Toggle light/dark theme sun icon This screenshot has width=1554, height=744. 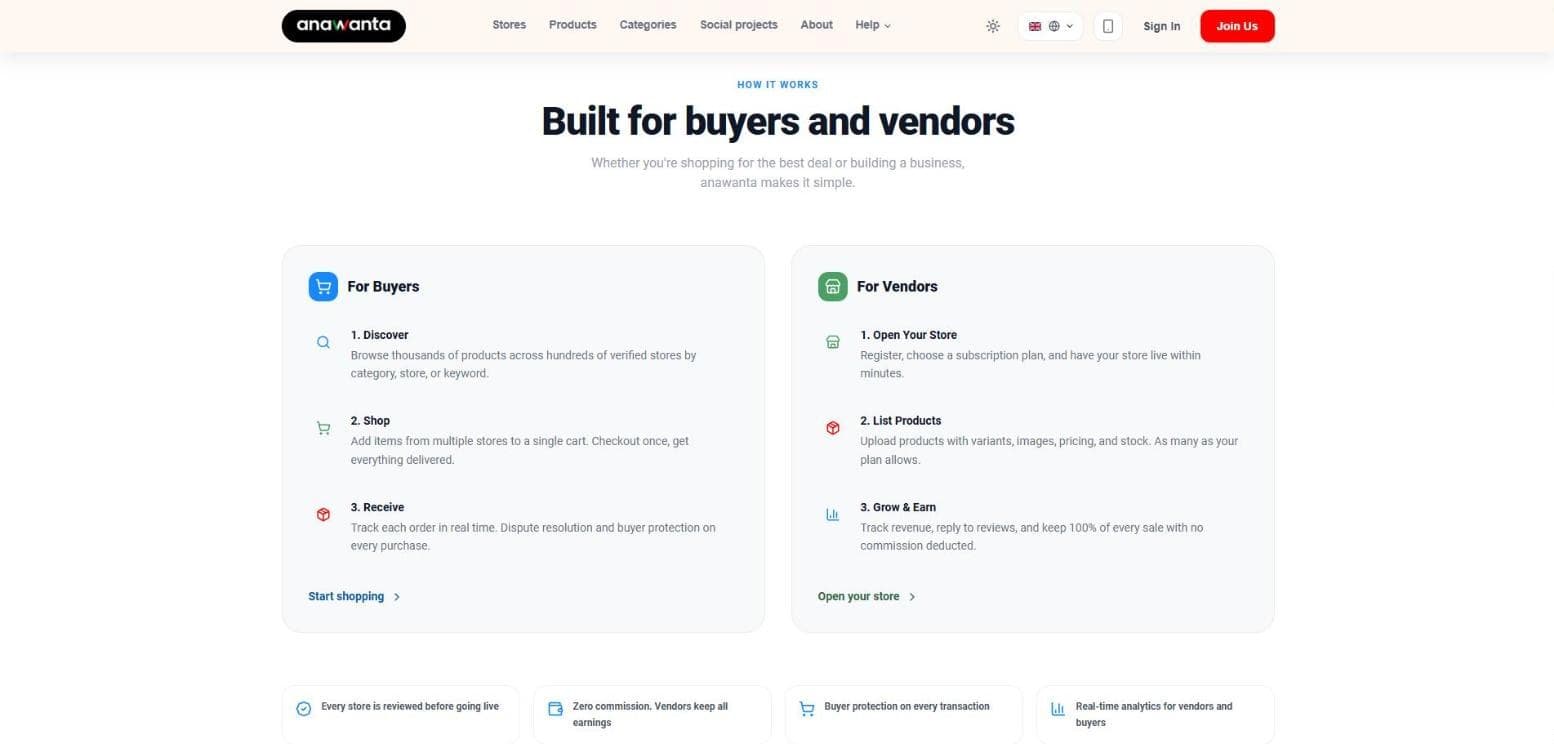tap(993, 26)
